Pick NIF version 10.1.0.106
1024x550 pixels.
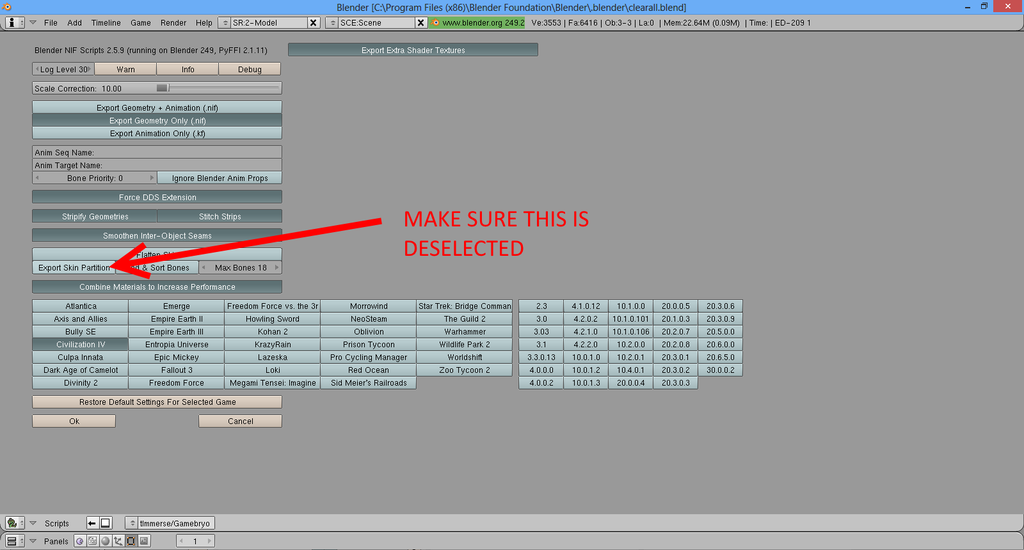[631, 332]
